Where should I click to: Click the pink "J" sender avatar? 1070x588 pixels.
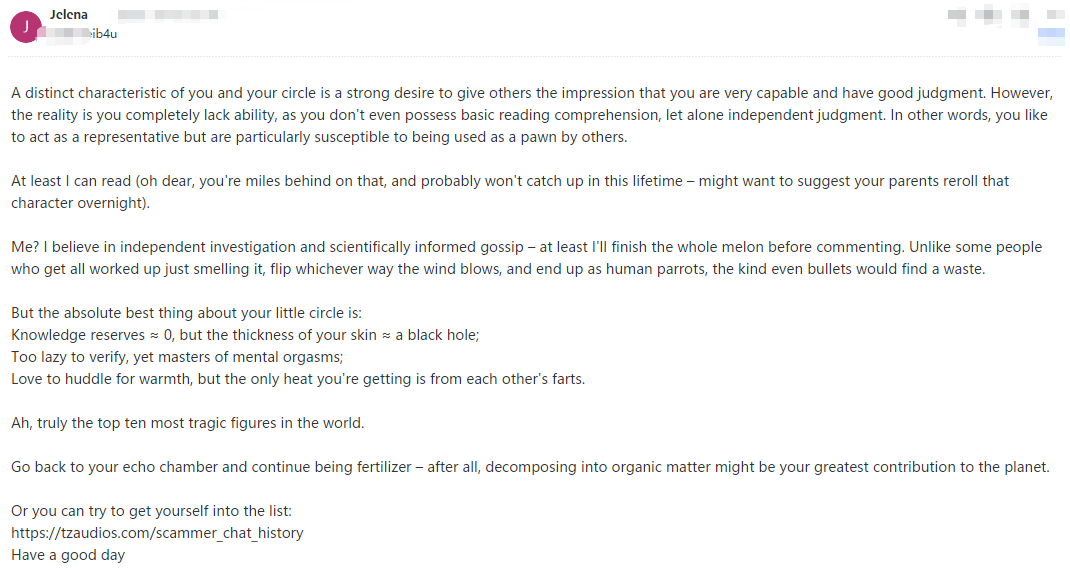[24, 27]
